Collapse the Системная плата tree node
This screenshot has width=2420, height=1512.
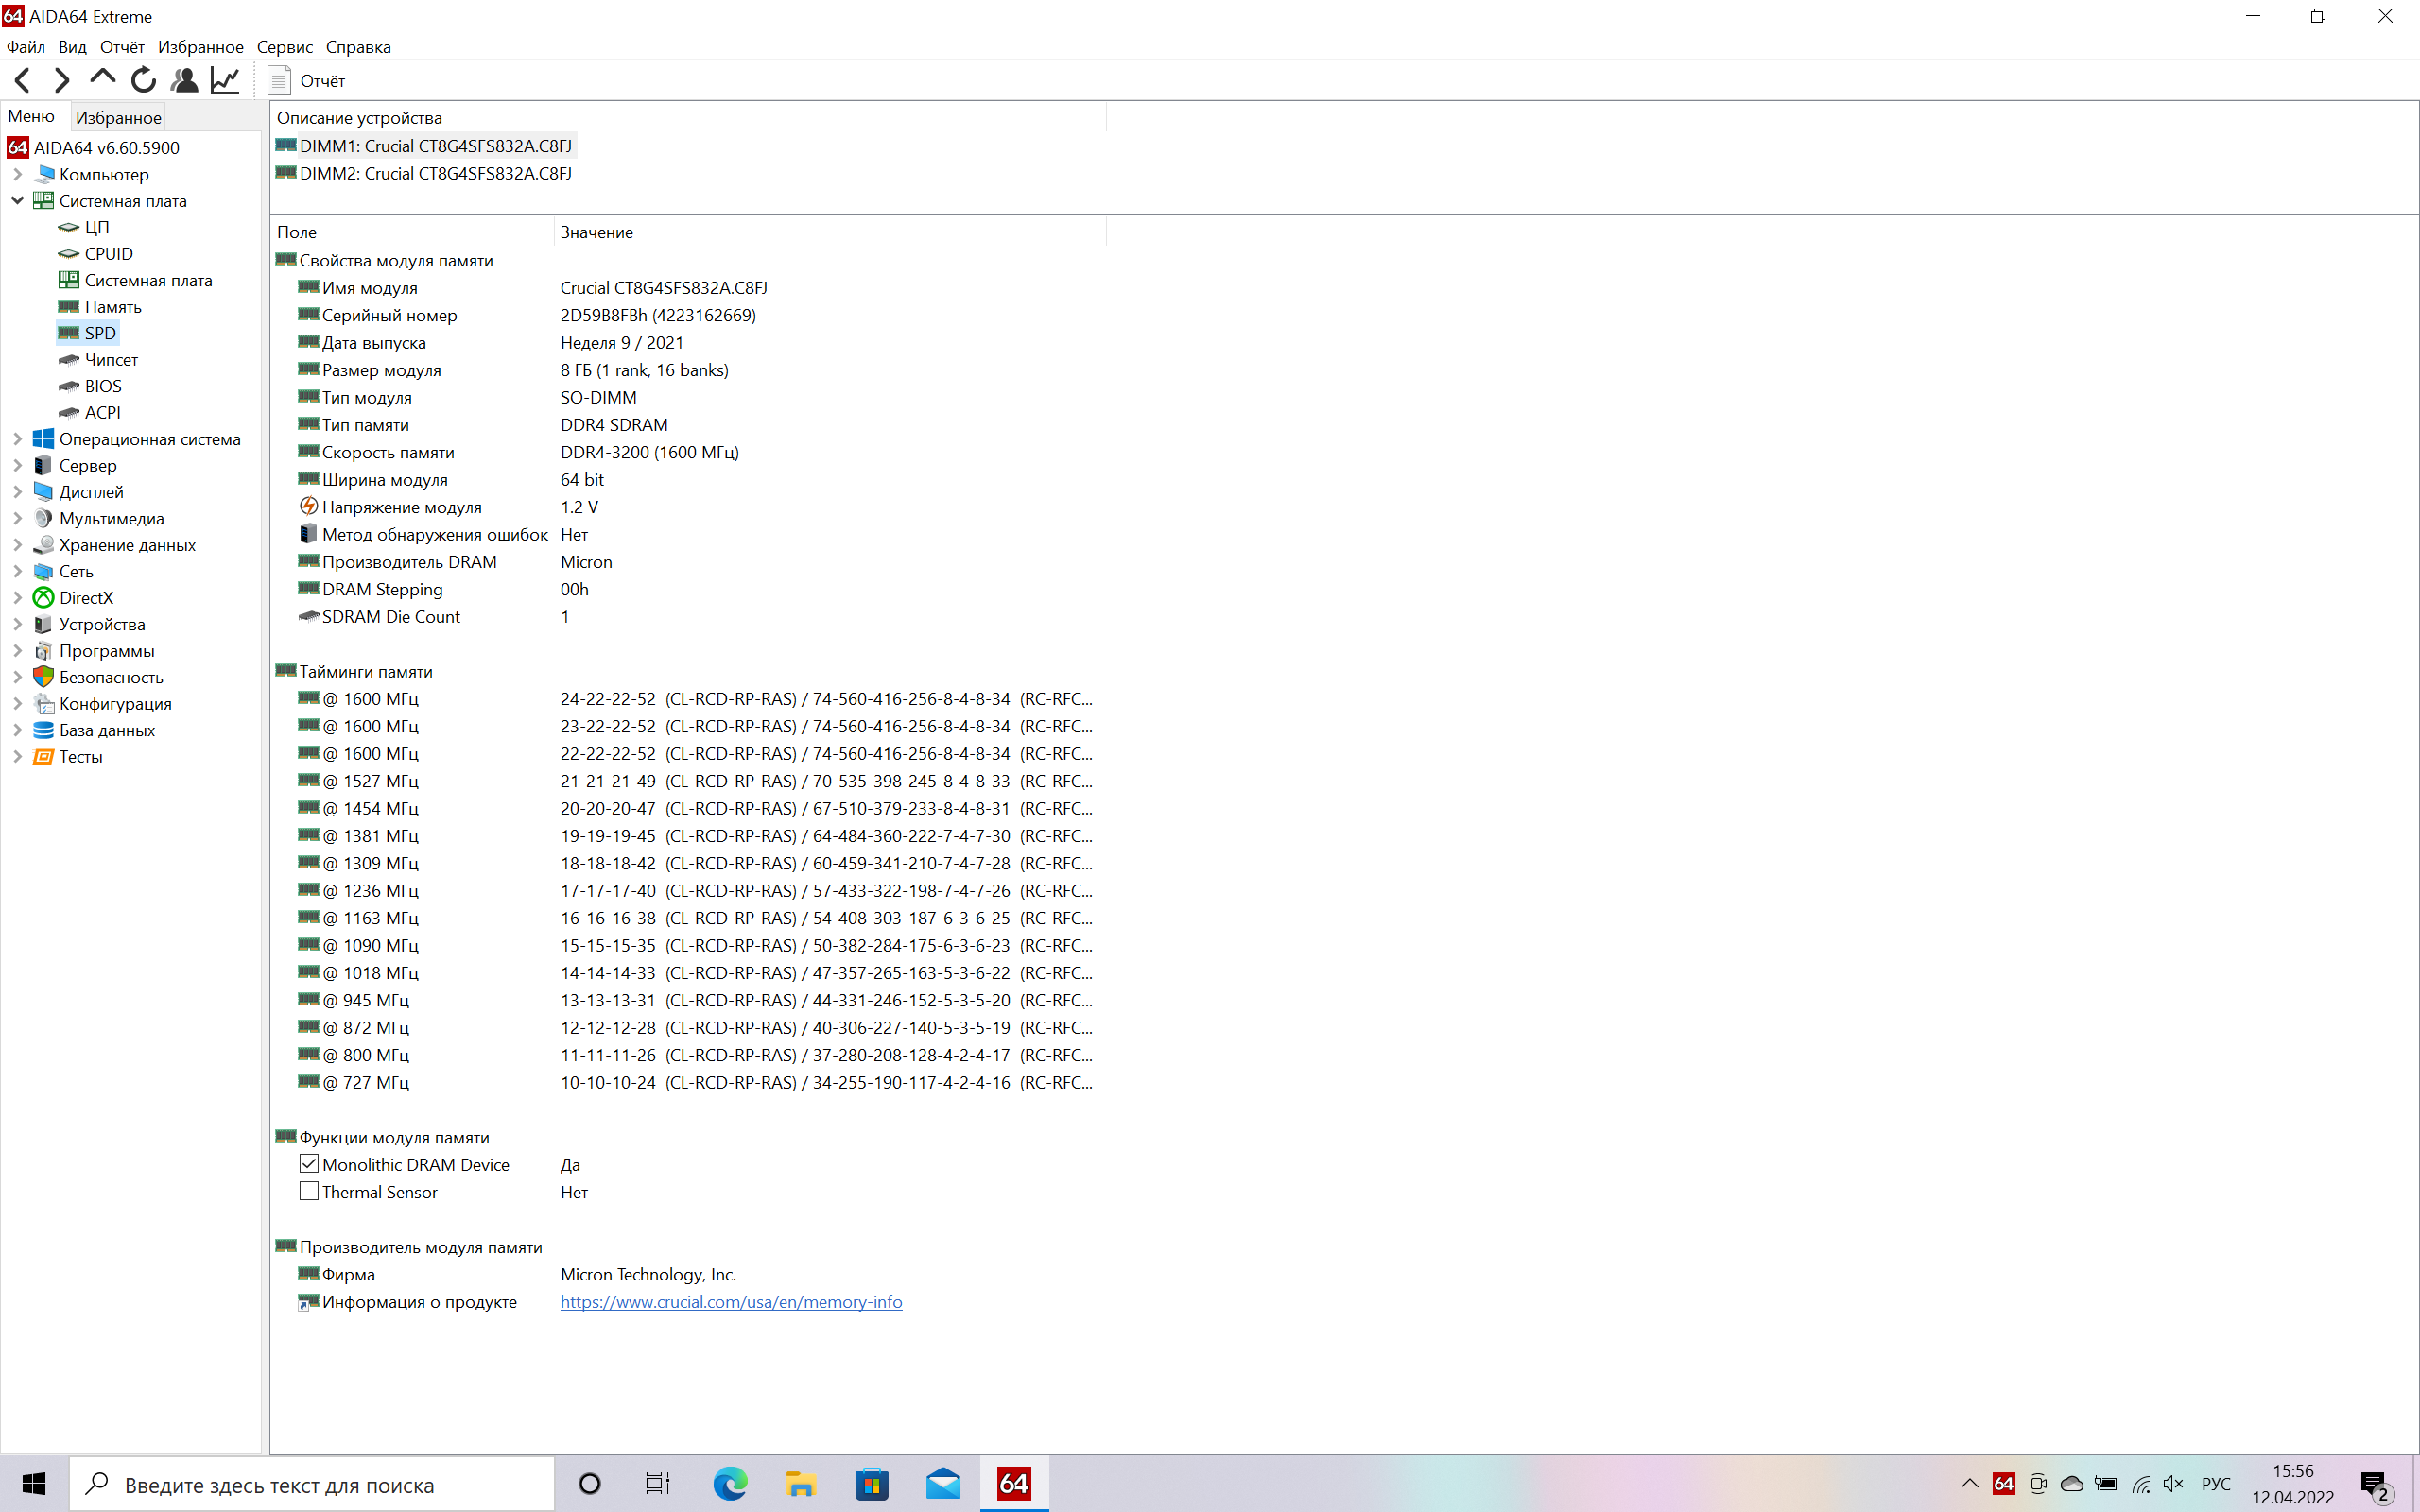[x=17, y=201]
